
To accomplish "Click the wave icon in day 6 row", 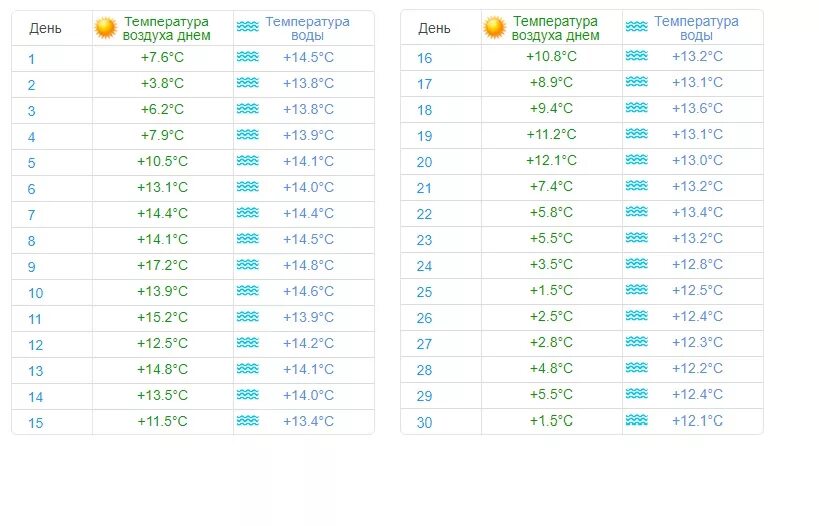I will tap(248, 186).
